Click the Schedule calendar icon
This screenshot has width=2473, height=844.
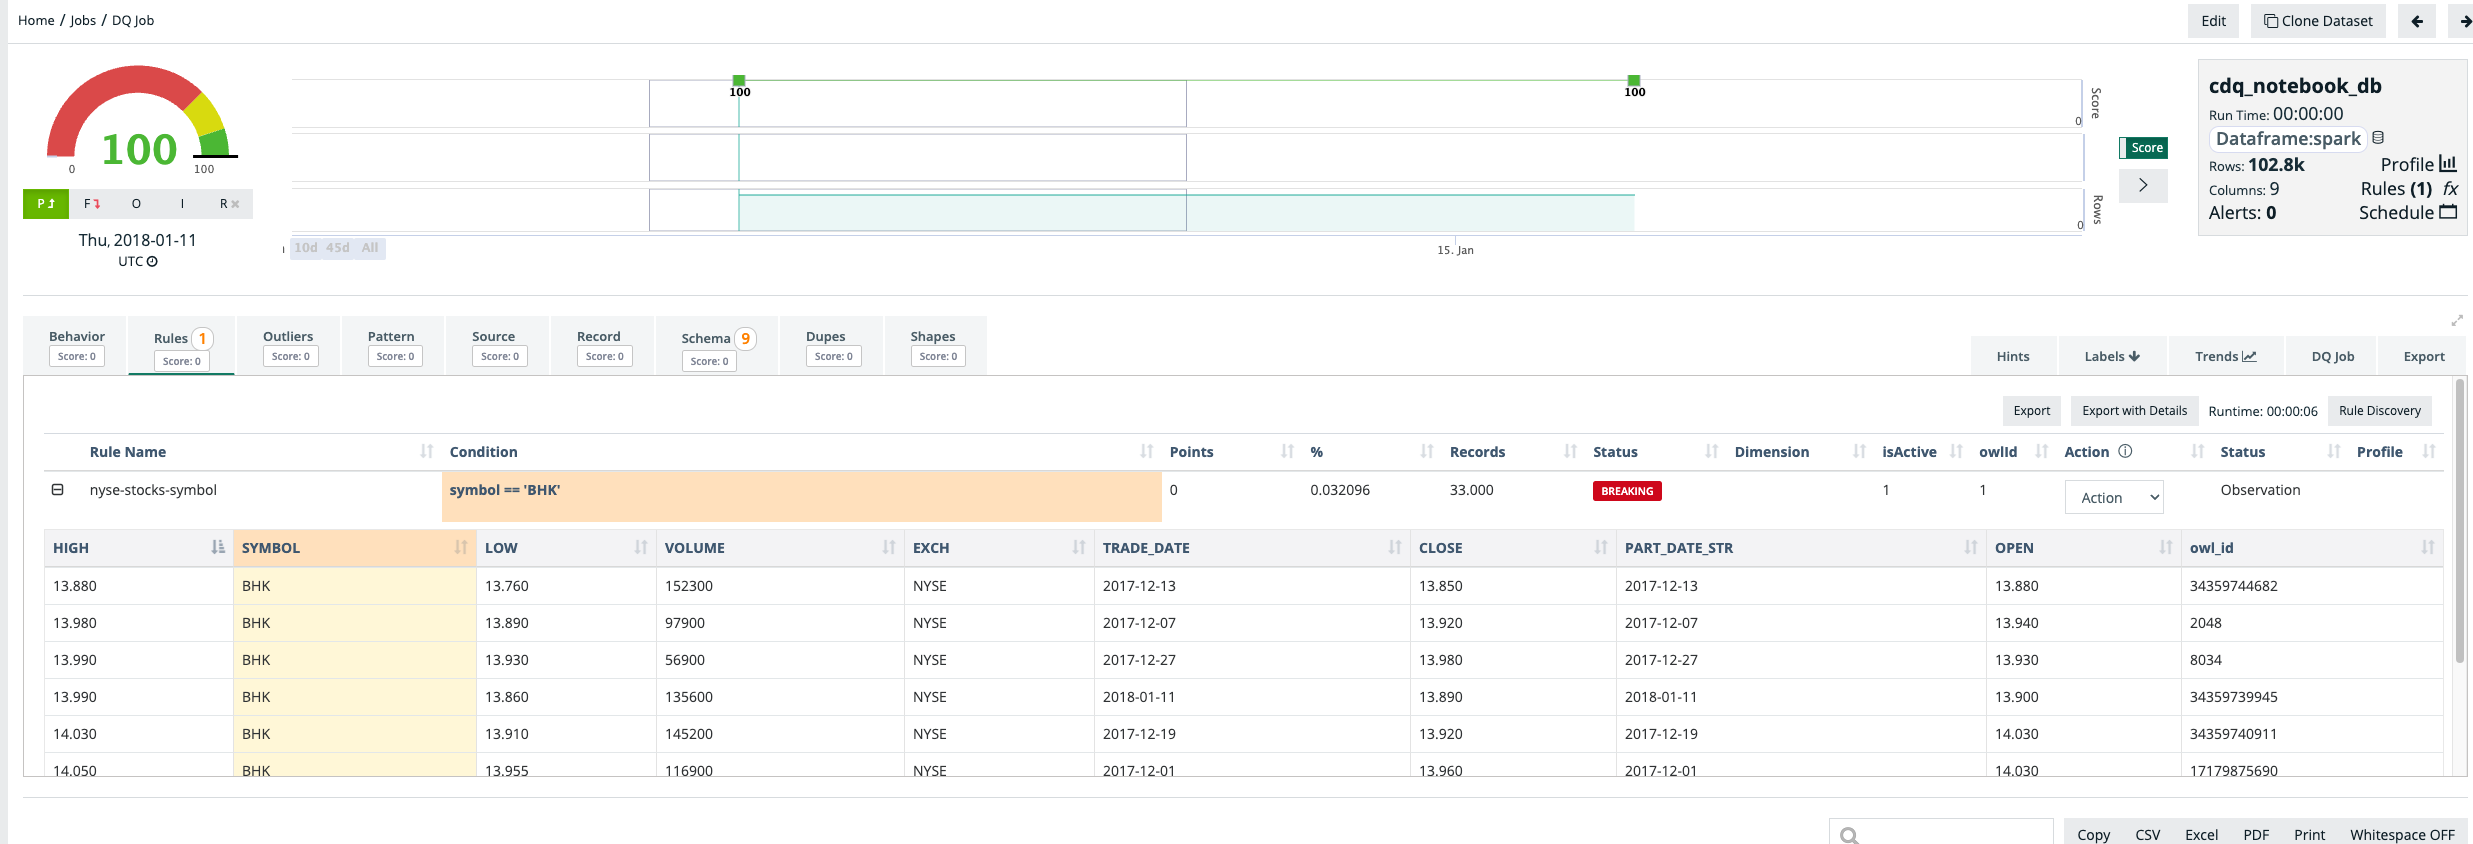2448,212
